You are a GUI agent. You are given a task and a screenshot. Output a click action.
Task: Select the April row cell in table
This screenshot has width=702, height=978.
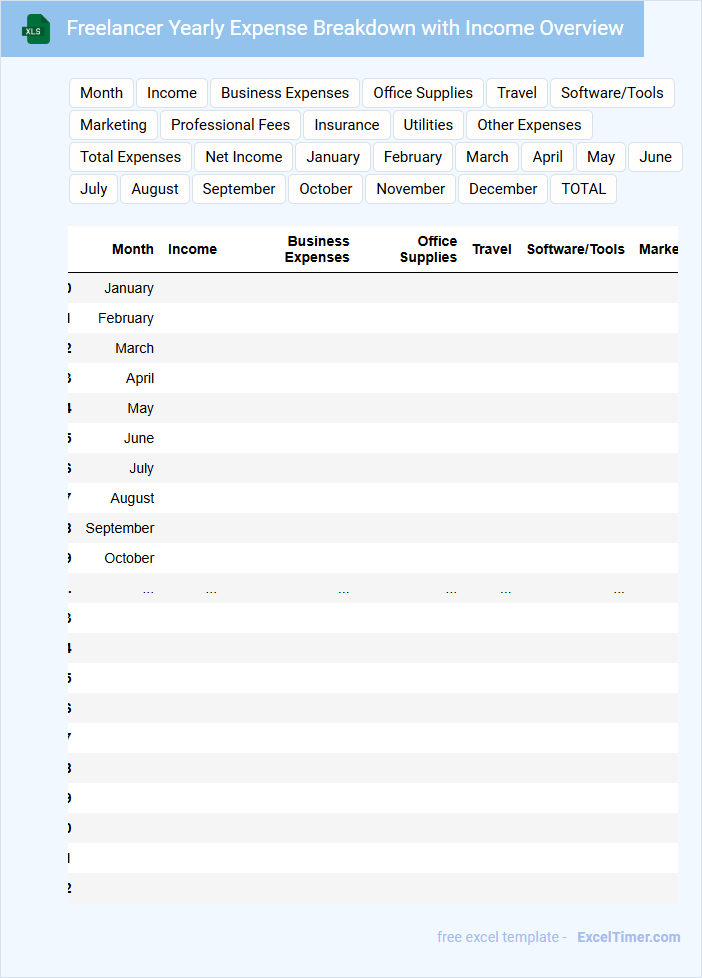point(140,378)
